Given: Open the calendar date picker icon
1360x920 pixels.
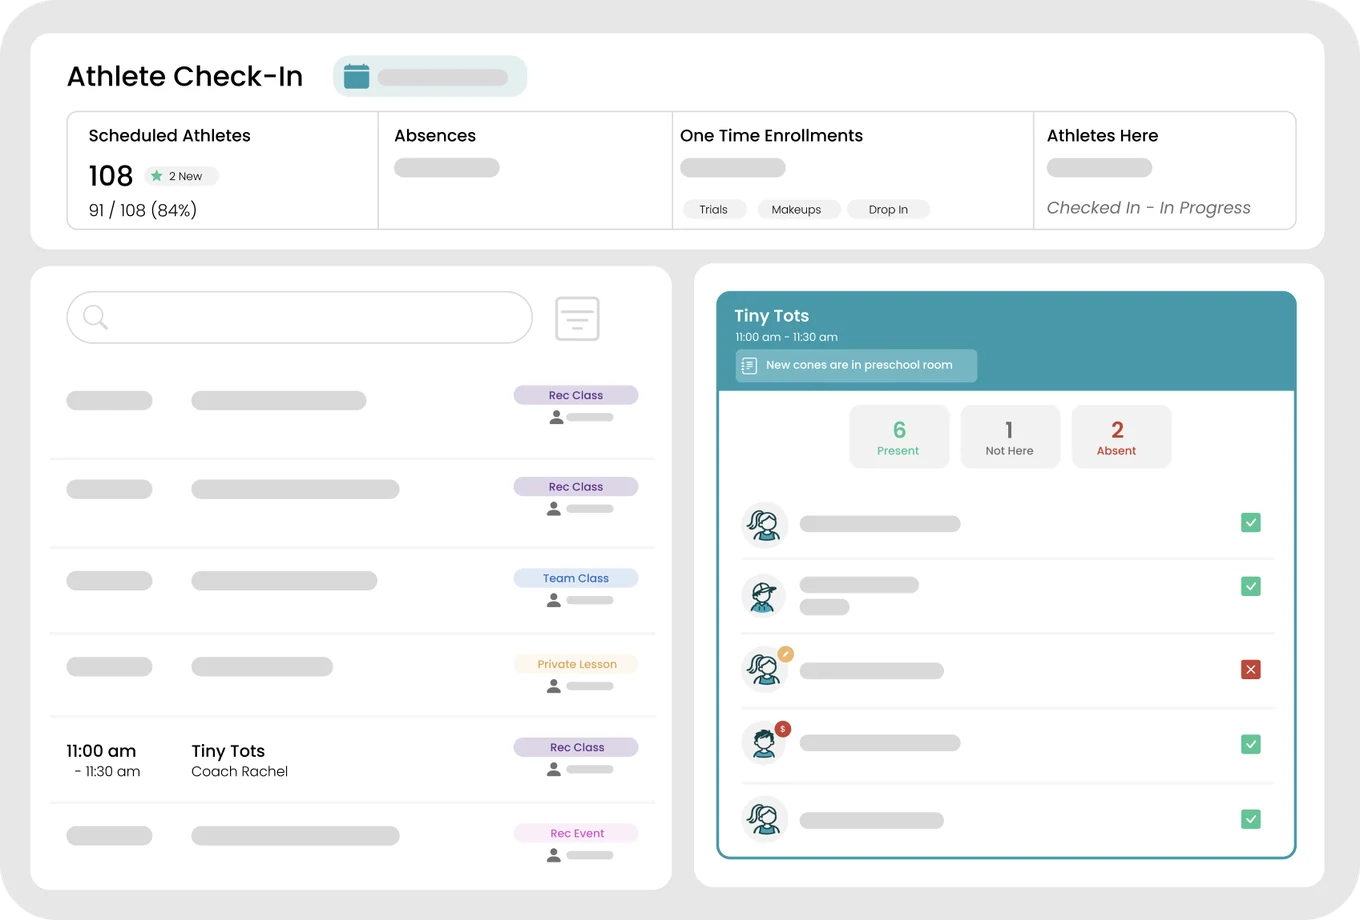Looking at the screenshot, I should coord(356,76).
